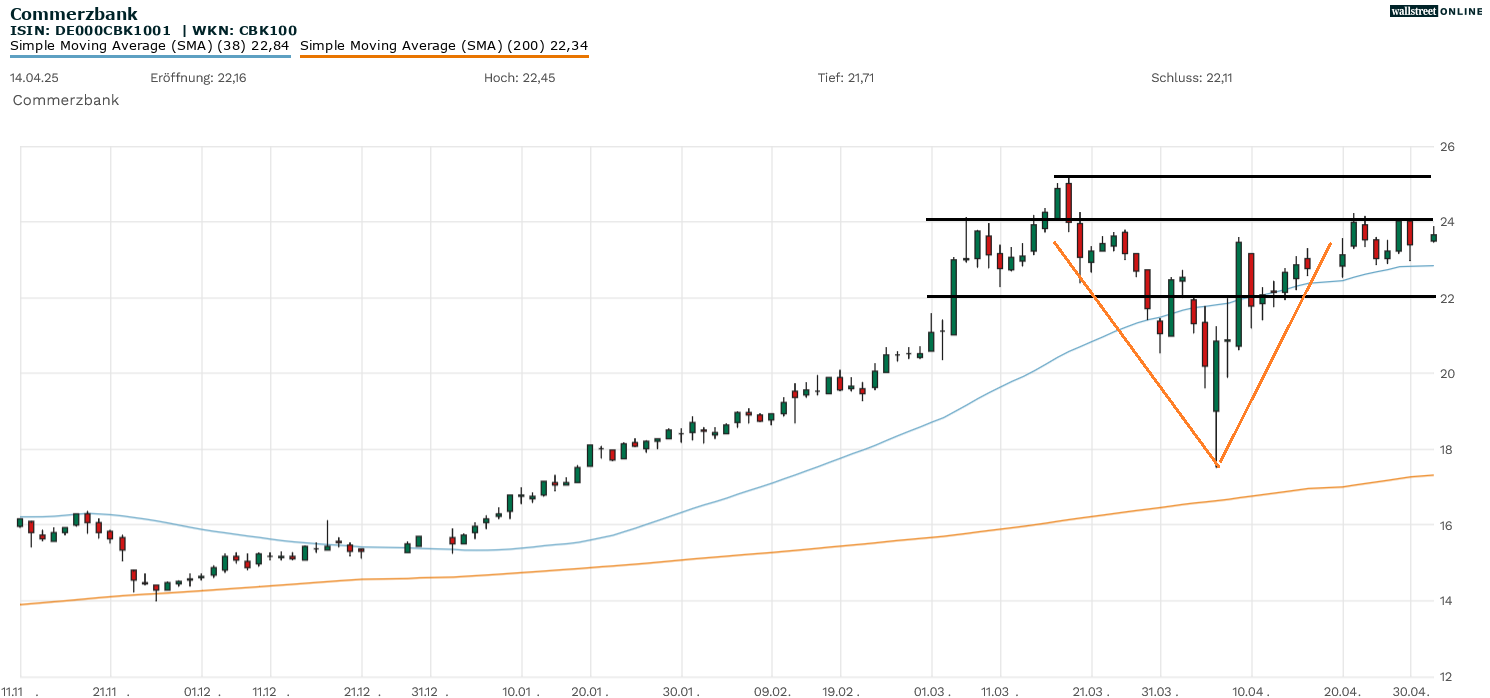1490x698 pixels.
Task: Click the 19.02. date axis label
Action: (839, 691)
